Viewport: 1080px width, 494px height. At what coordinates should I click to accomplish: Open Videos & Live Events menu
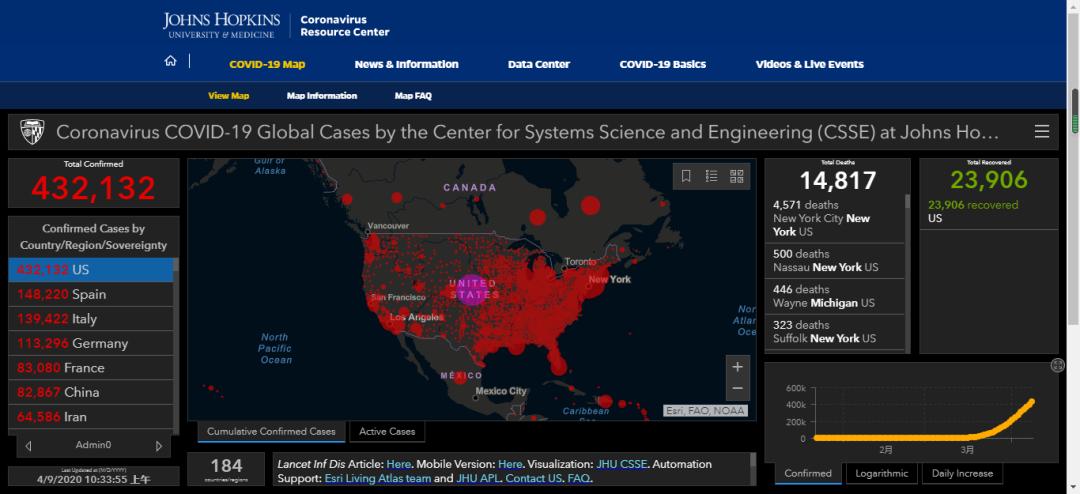pyautogui.click(x=809, y=64)
